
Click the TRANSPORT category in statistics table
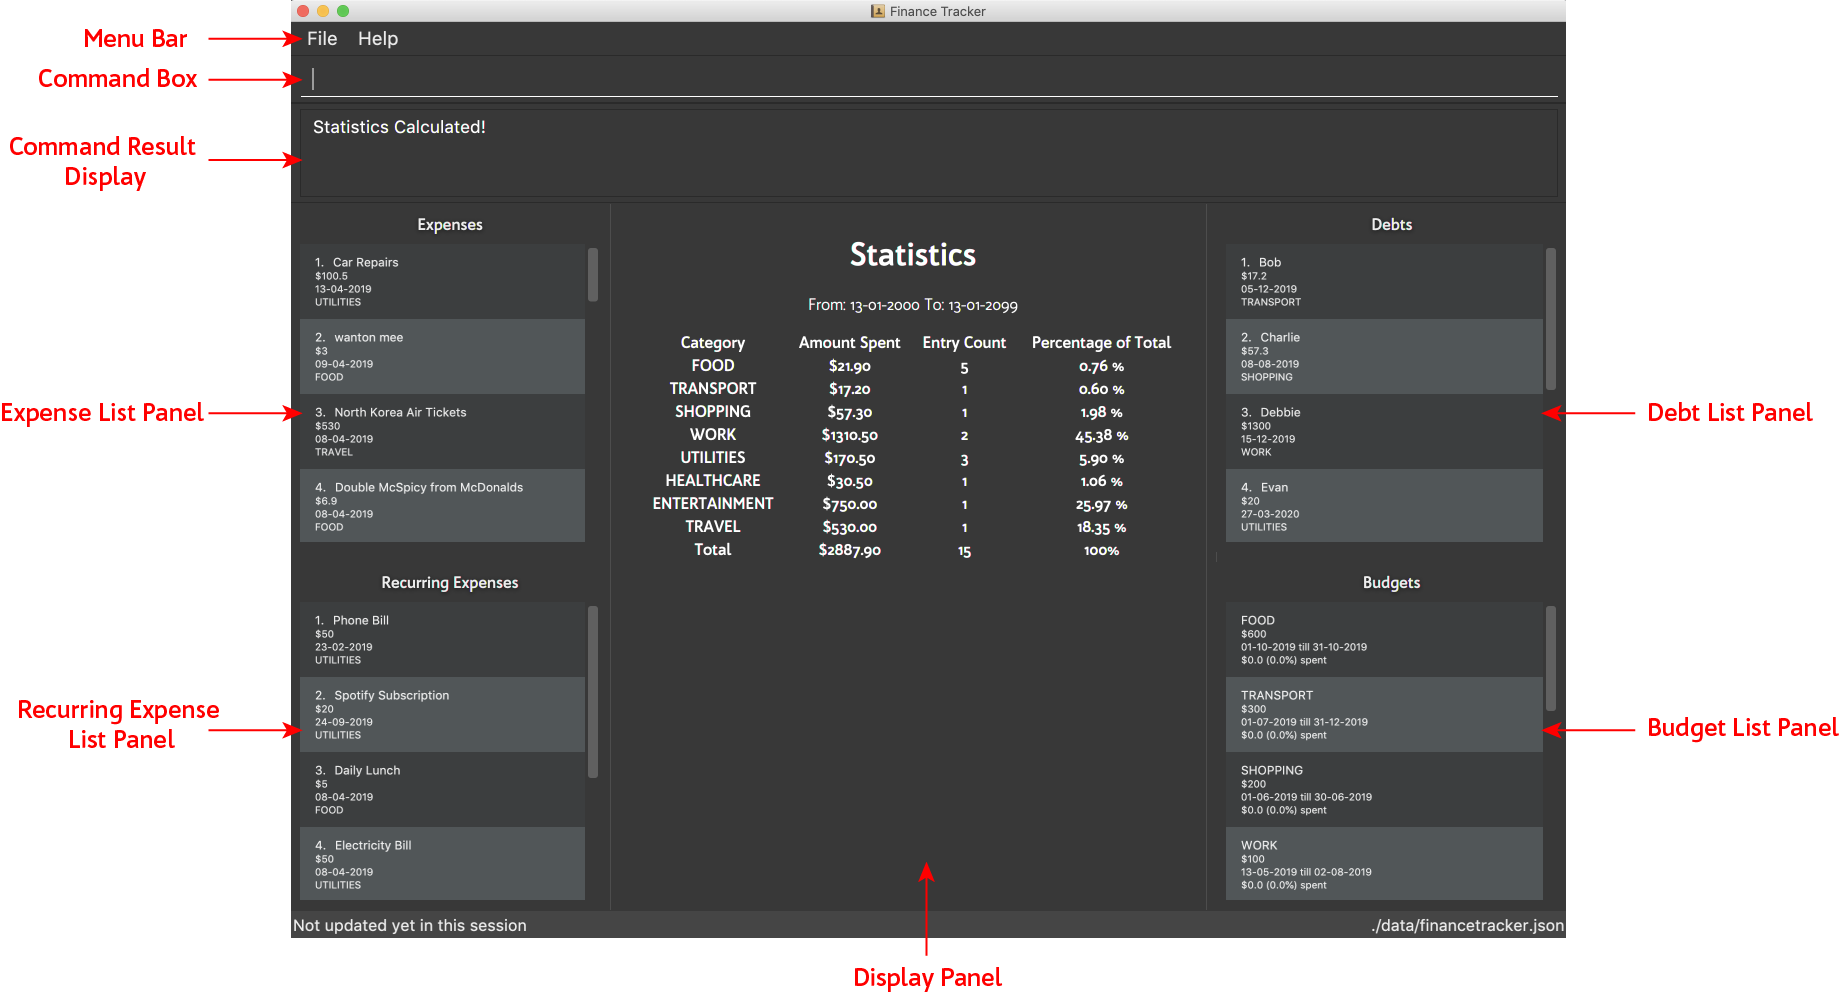[x=713, y=389]
